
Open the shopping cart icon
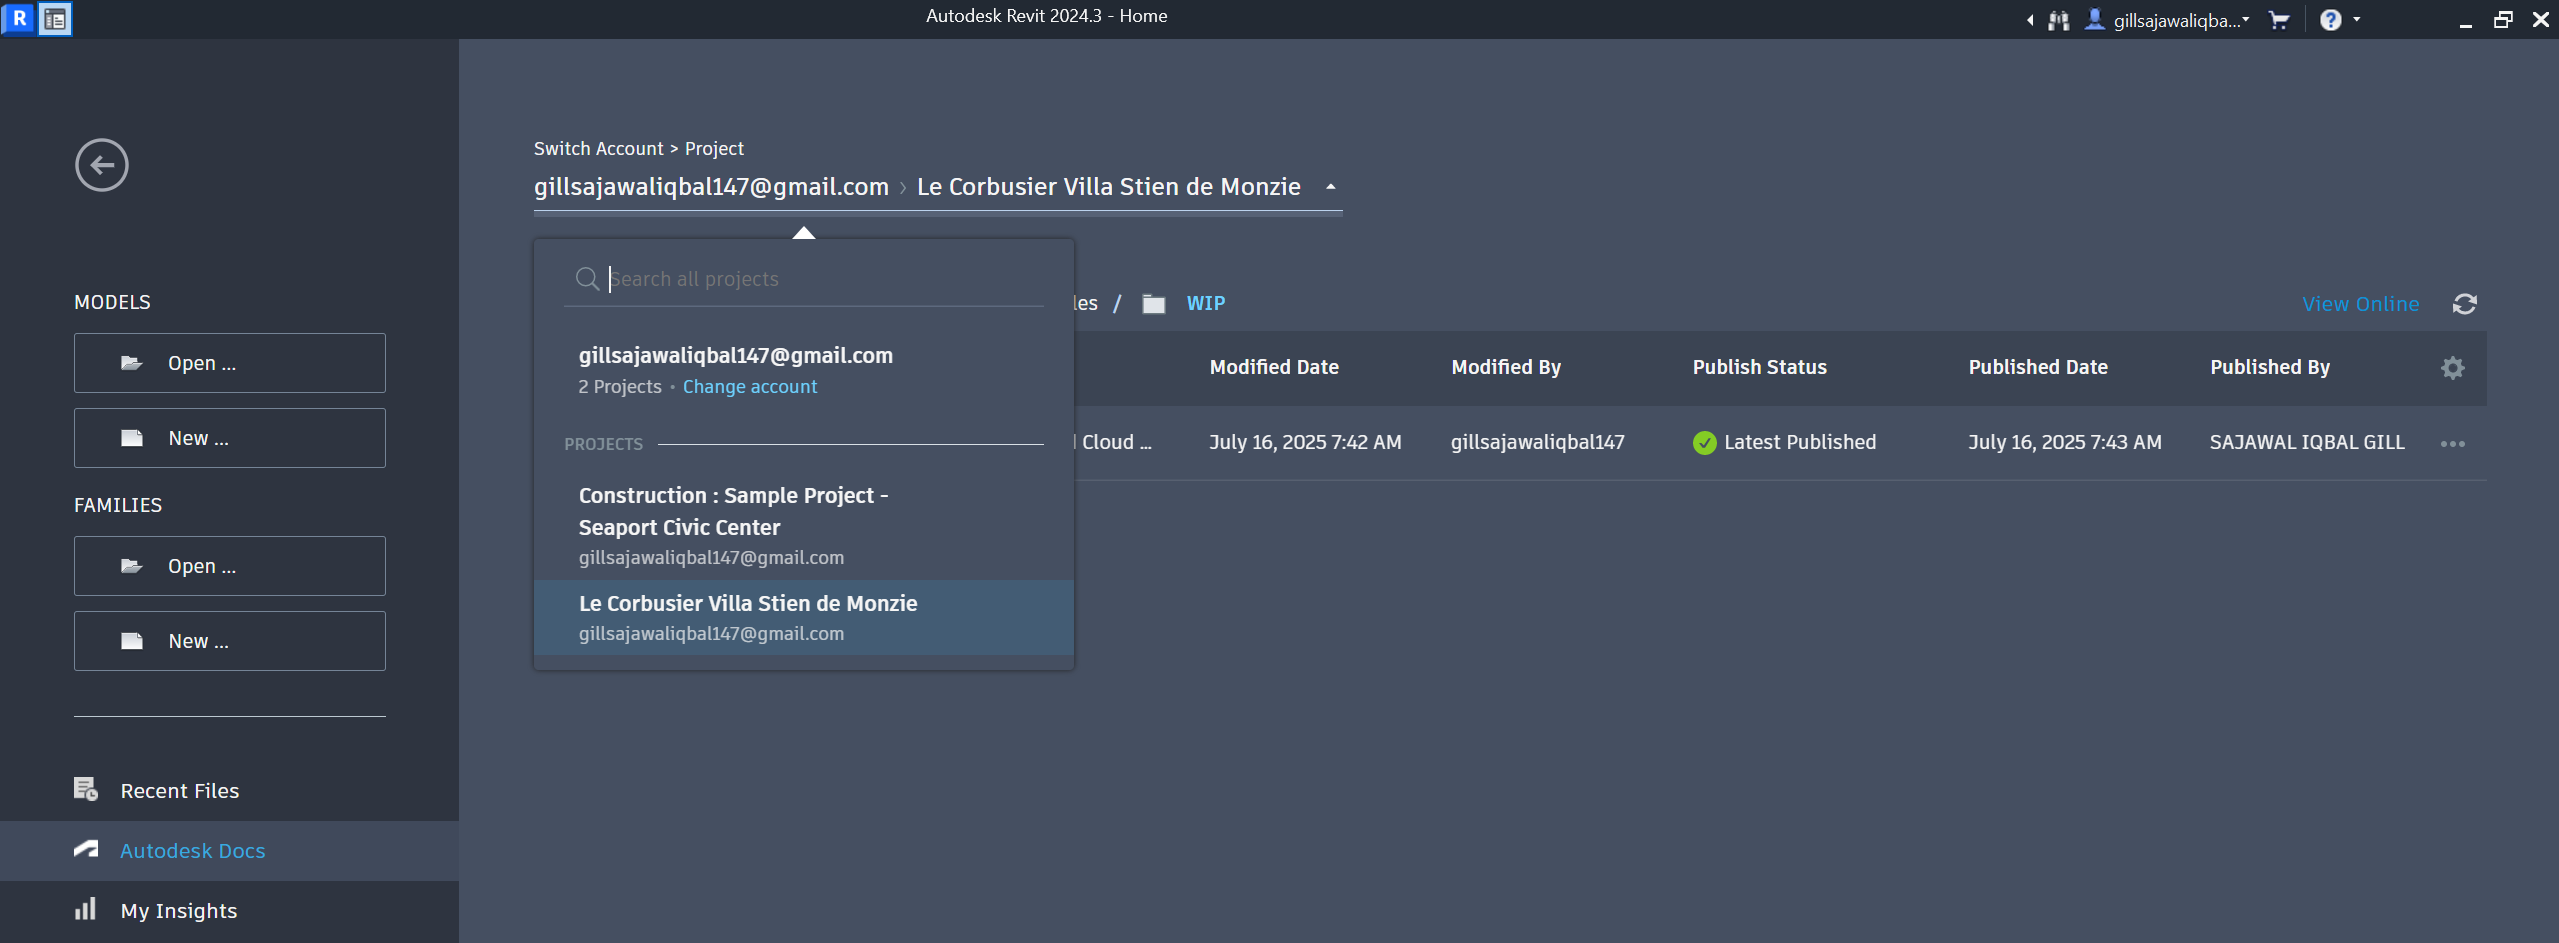click(2279, 20)
